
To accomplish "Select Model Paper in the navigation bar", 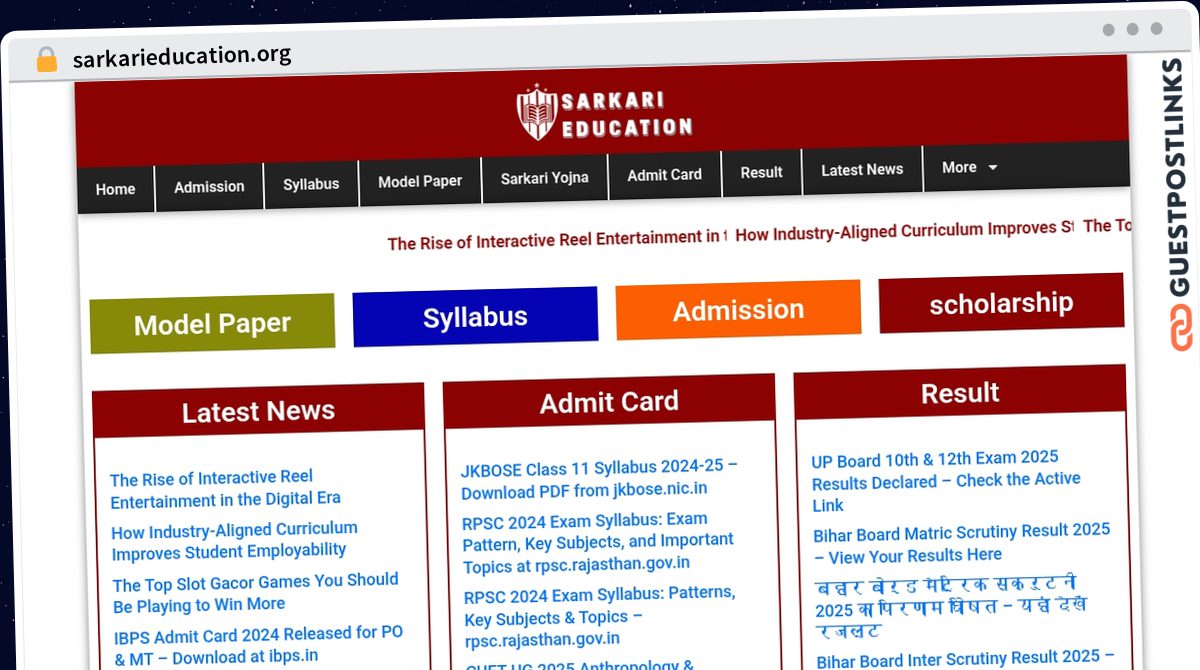I will coord(420,181).
